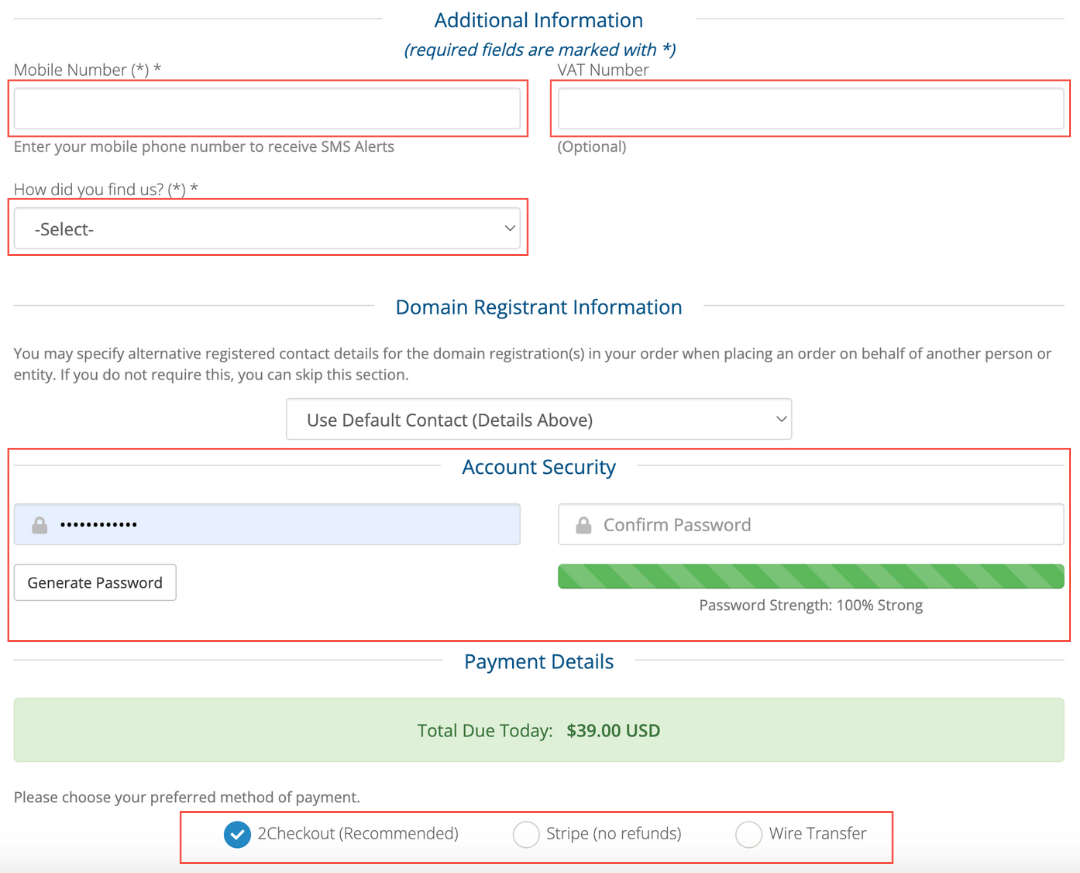Select the Wire Transfer payment method
Viewport: 1080px width, 873px height.
pos(749,834)
